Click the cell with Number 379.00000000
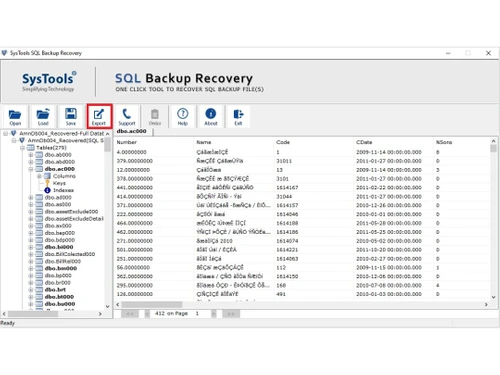This screenshot has width=500, height=375. click(135, 161)
